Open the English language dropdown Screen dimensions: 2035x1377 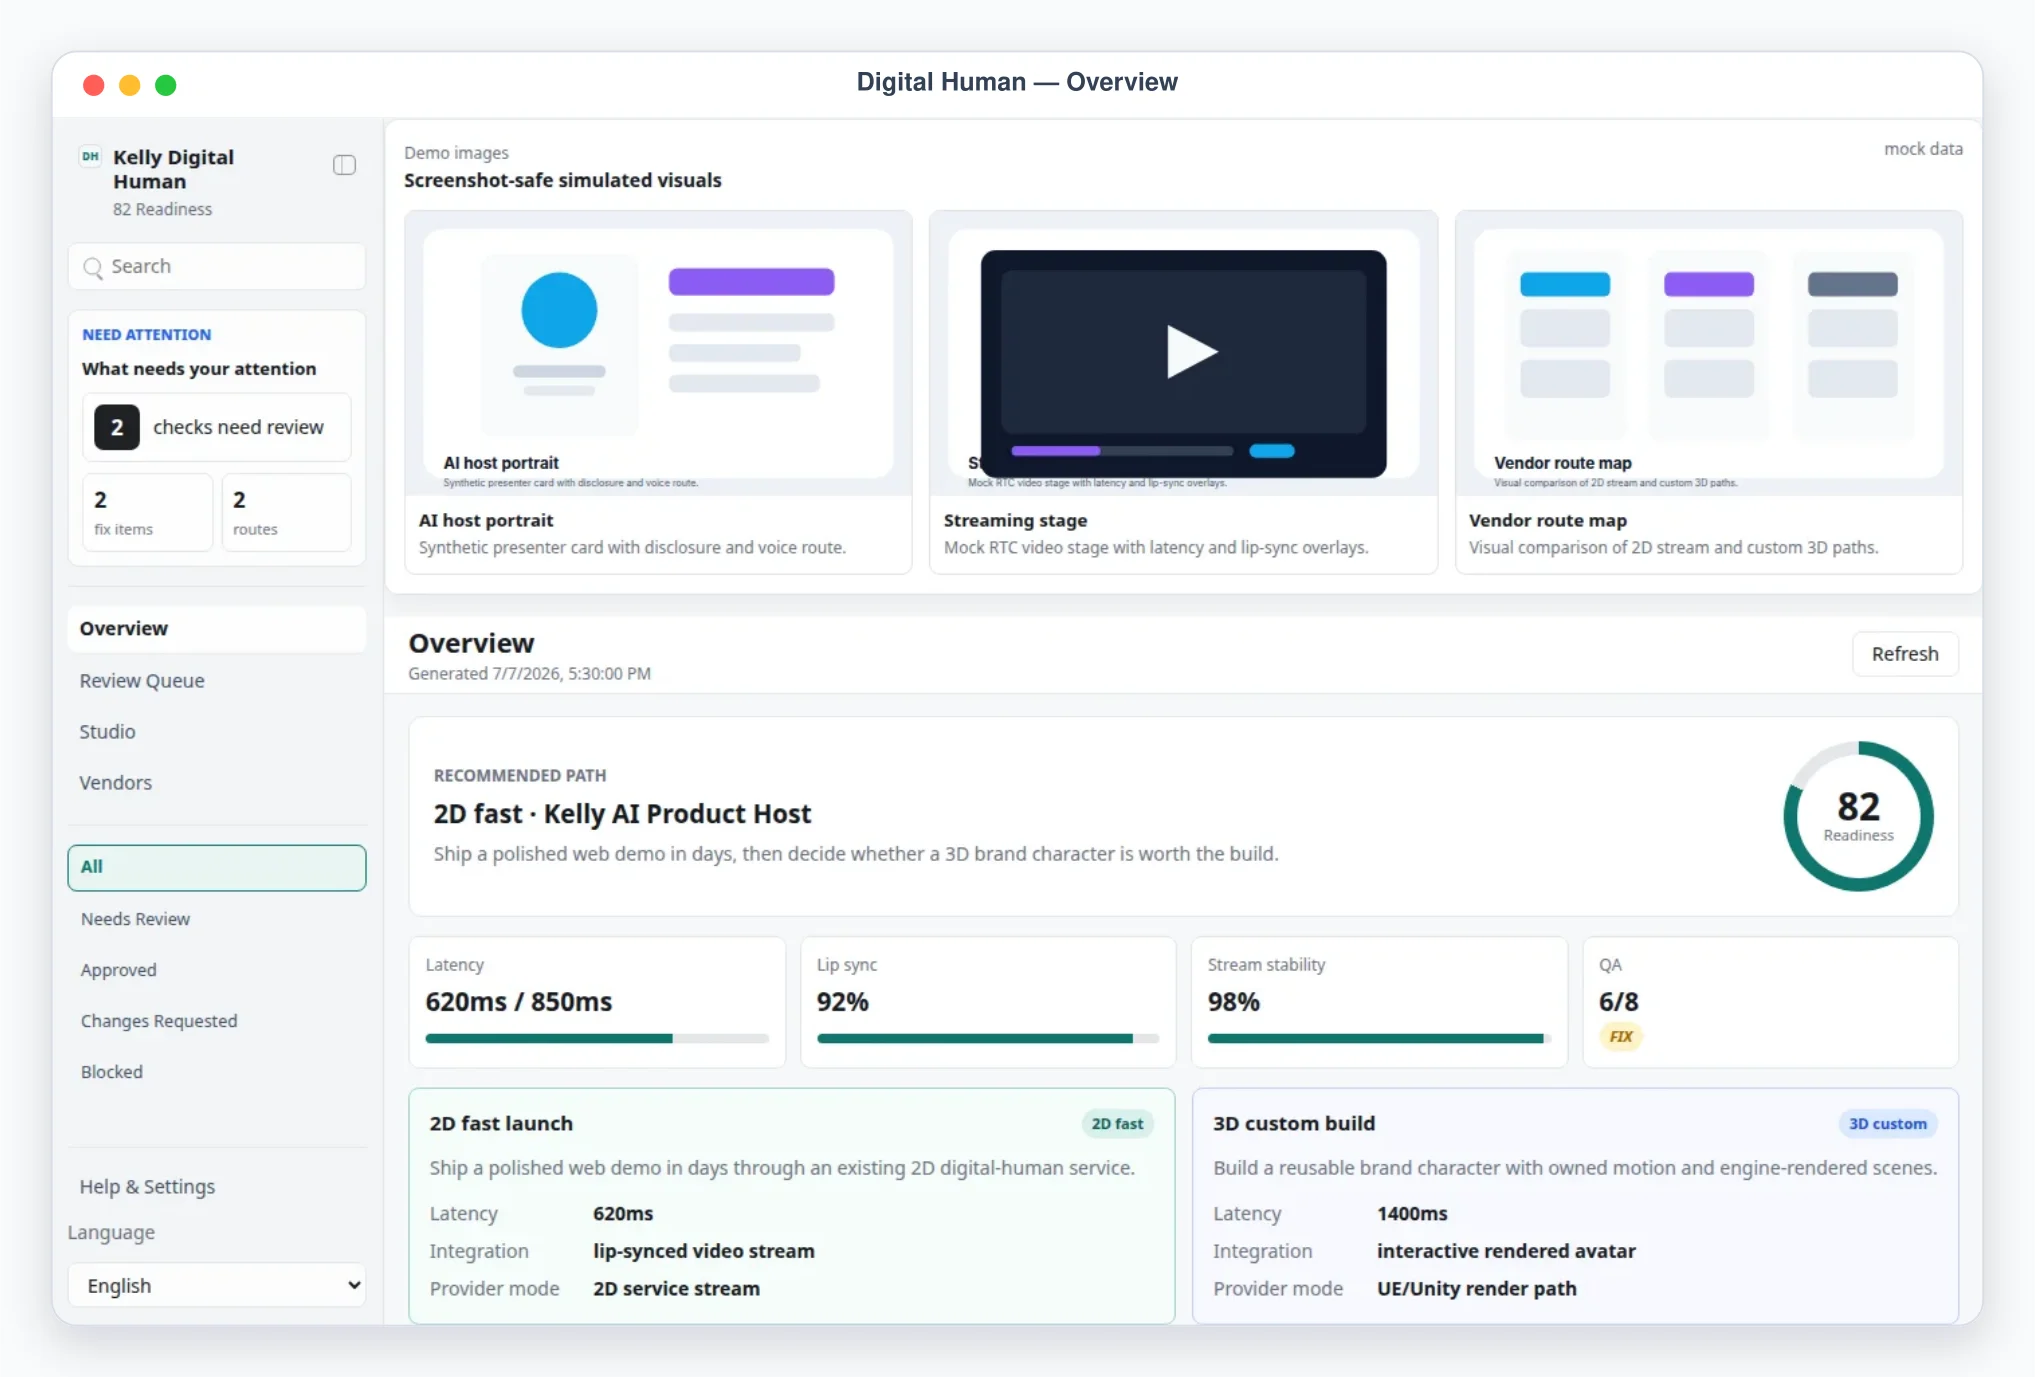click(x=217, y=1286)
